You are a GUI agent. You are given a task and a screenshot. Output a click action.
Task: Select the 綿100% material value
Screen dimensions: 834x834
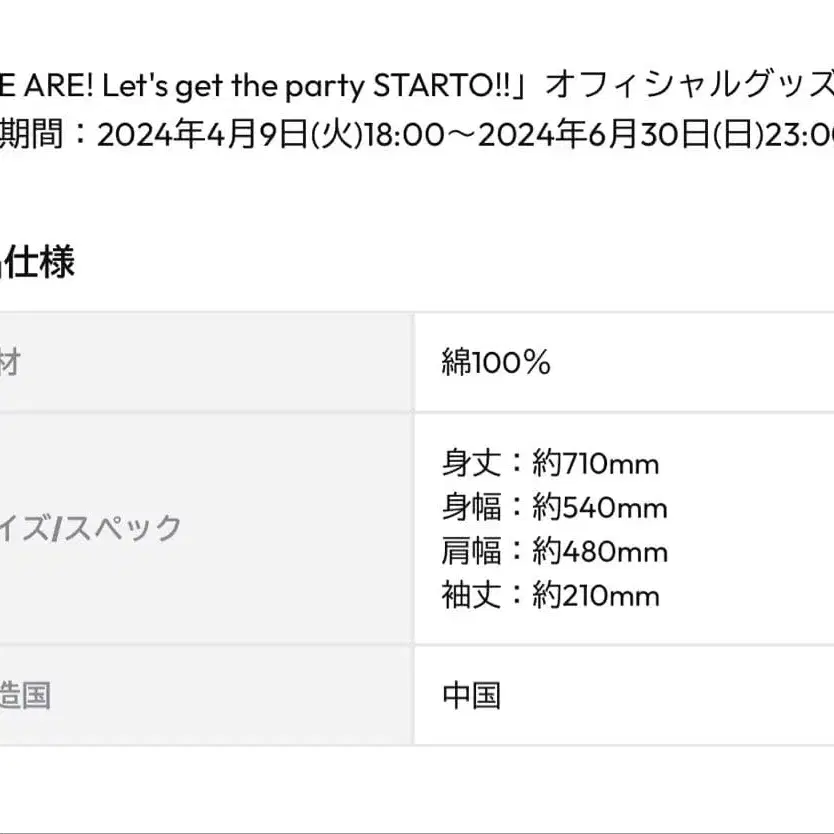[496, 363]
